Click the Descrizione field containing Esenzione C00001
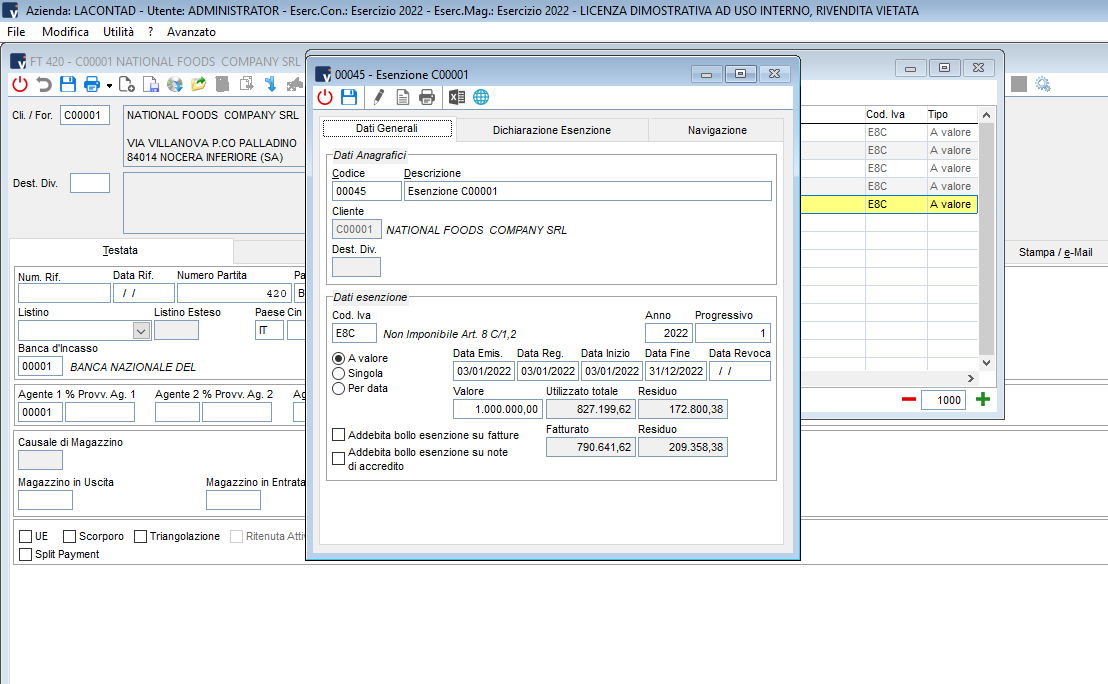 click(x=587, y=191)
